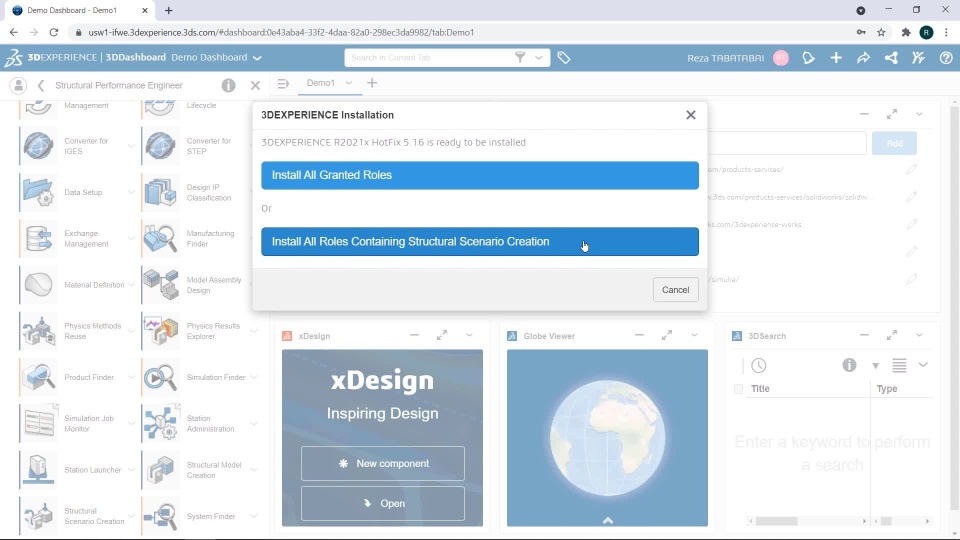
Task: Expand the Globe Viewer widget menu chevron
Action: point(694,336)
